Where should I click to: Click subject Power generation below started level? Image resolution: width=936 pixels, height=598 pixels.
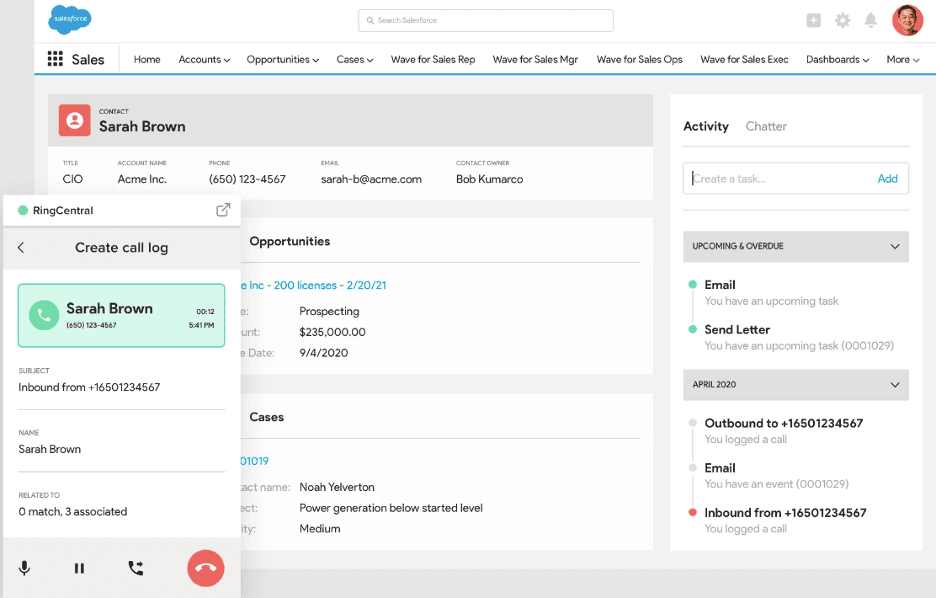[391, 508]
